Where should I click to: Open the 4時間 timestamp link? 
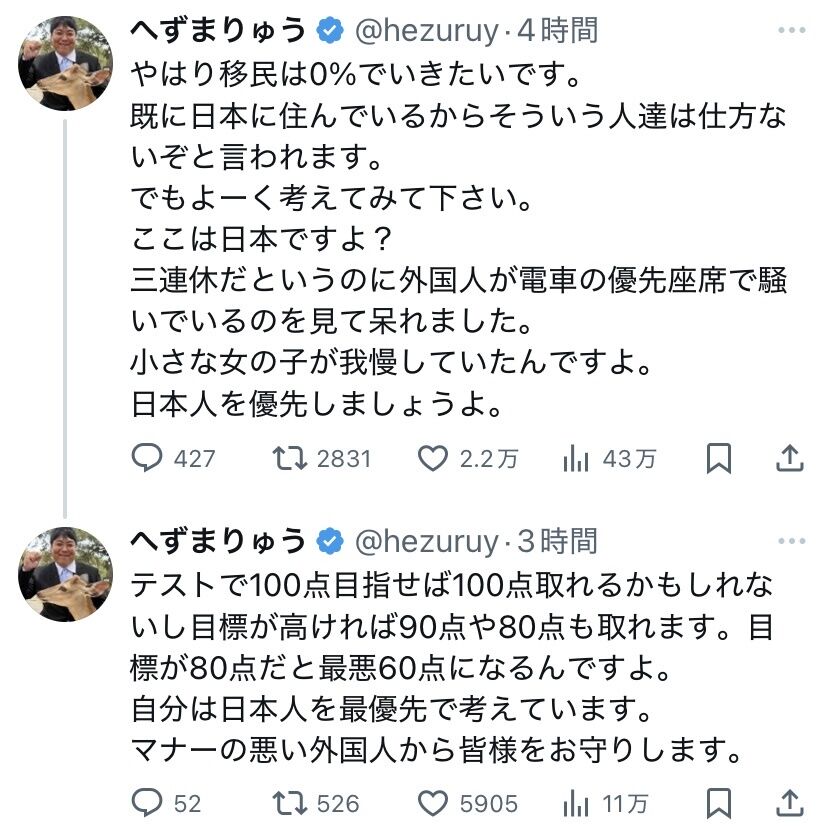(x=556, y=31)
